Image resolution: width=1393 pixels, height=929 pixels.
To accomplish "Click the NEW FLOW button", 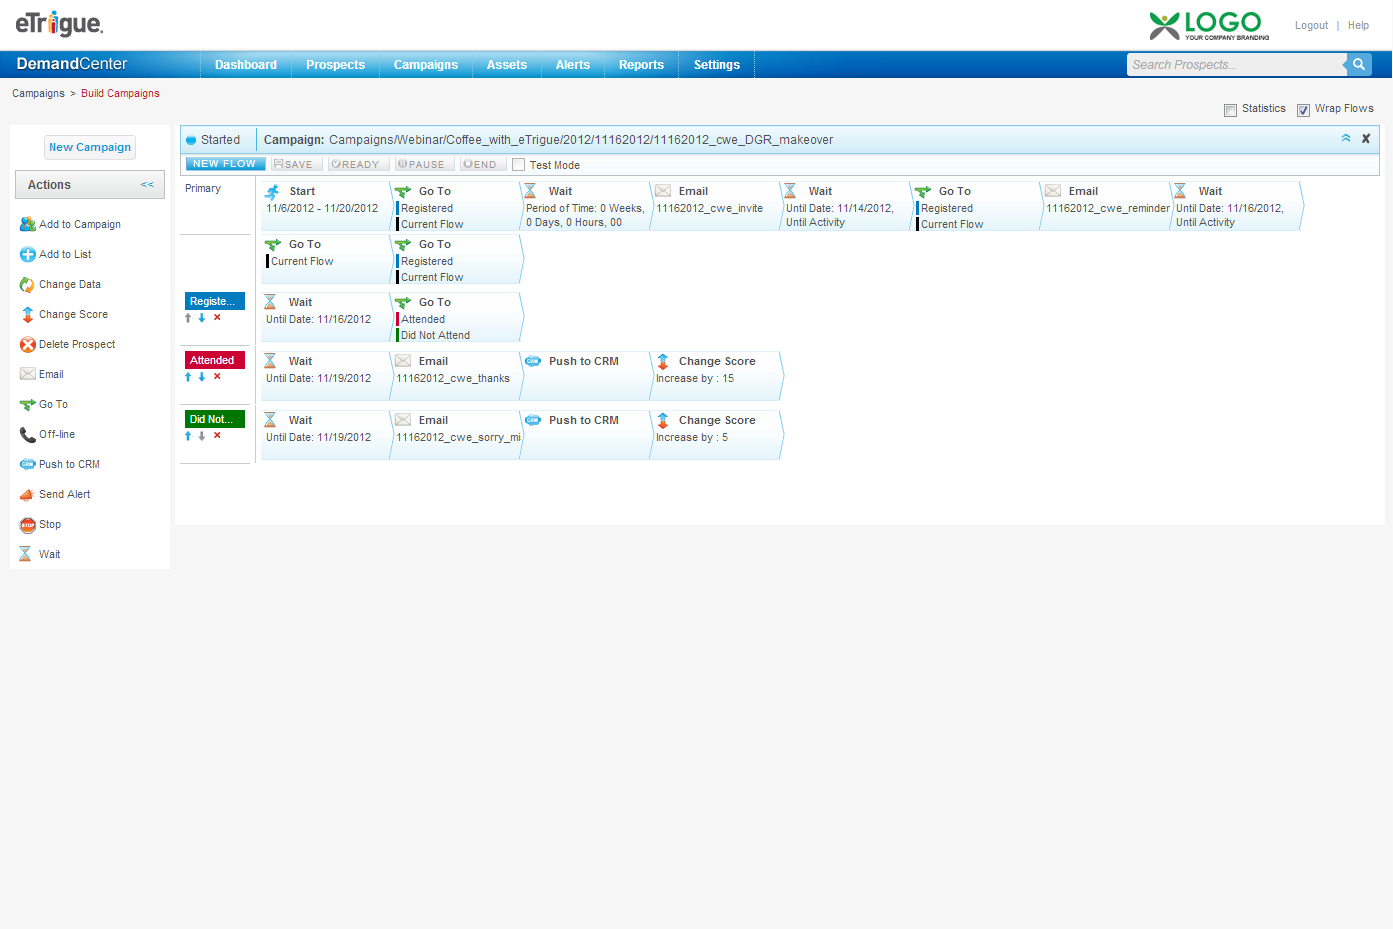I will (x=225, y=164).
